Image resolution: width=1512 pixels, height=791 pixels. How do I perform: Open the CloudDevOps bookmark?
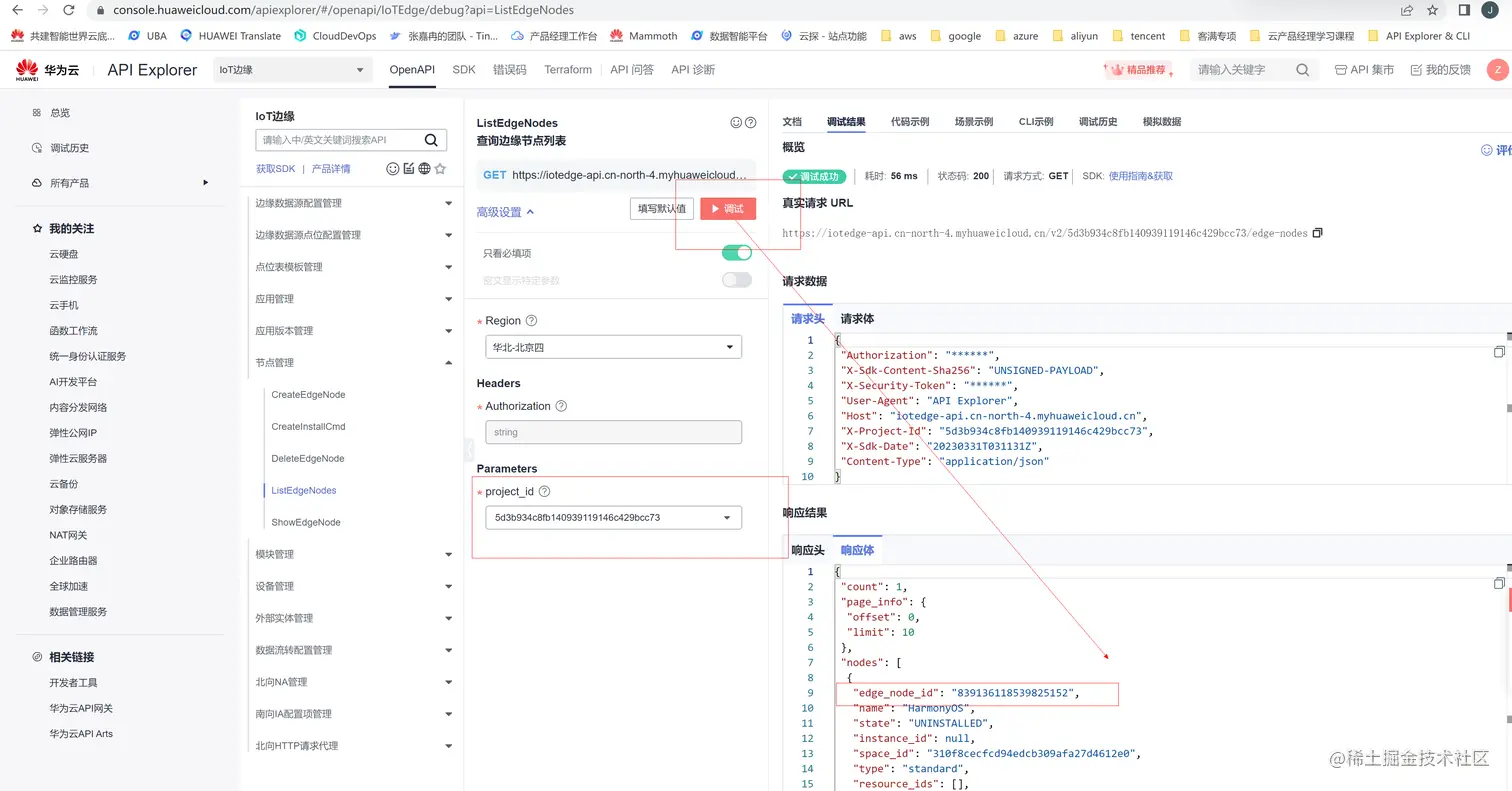tap(336, 36)
